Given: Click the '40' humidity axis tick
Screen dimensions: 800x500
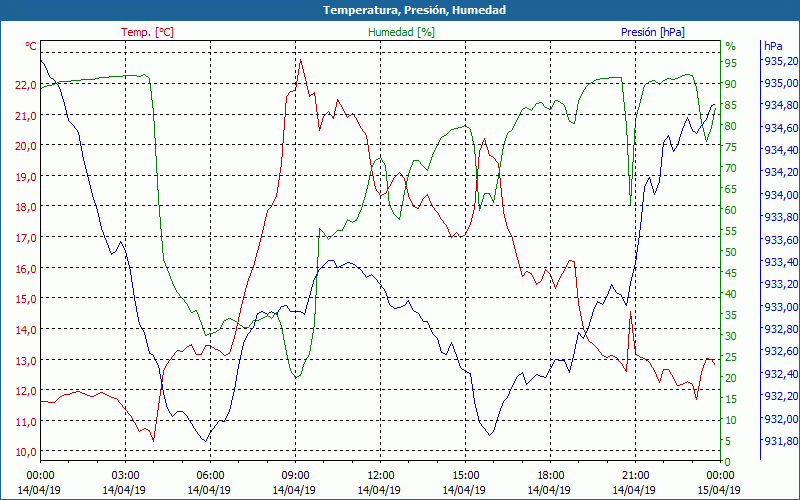Looking at the screenshot, I should [x=731, y=294].
